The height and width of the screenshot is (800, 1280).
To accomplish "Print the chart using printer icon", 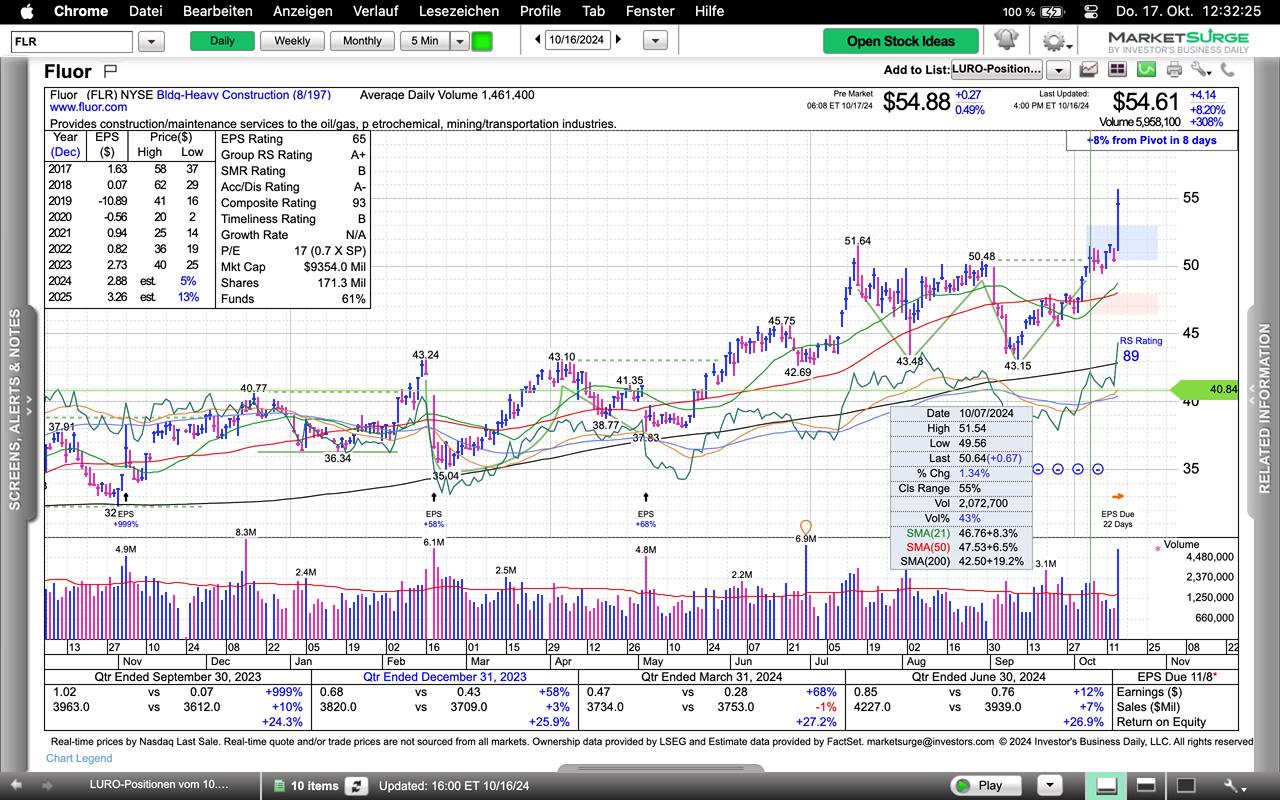I will coord(1174,70).
